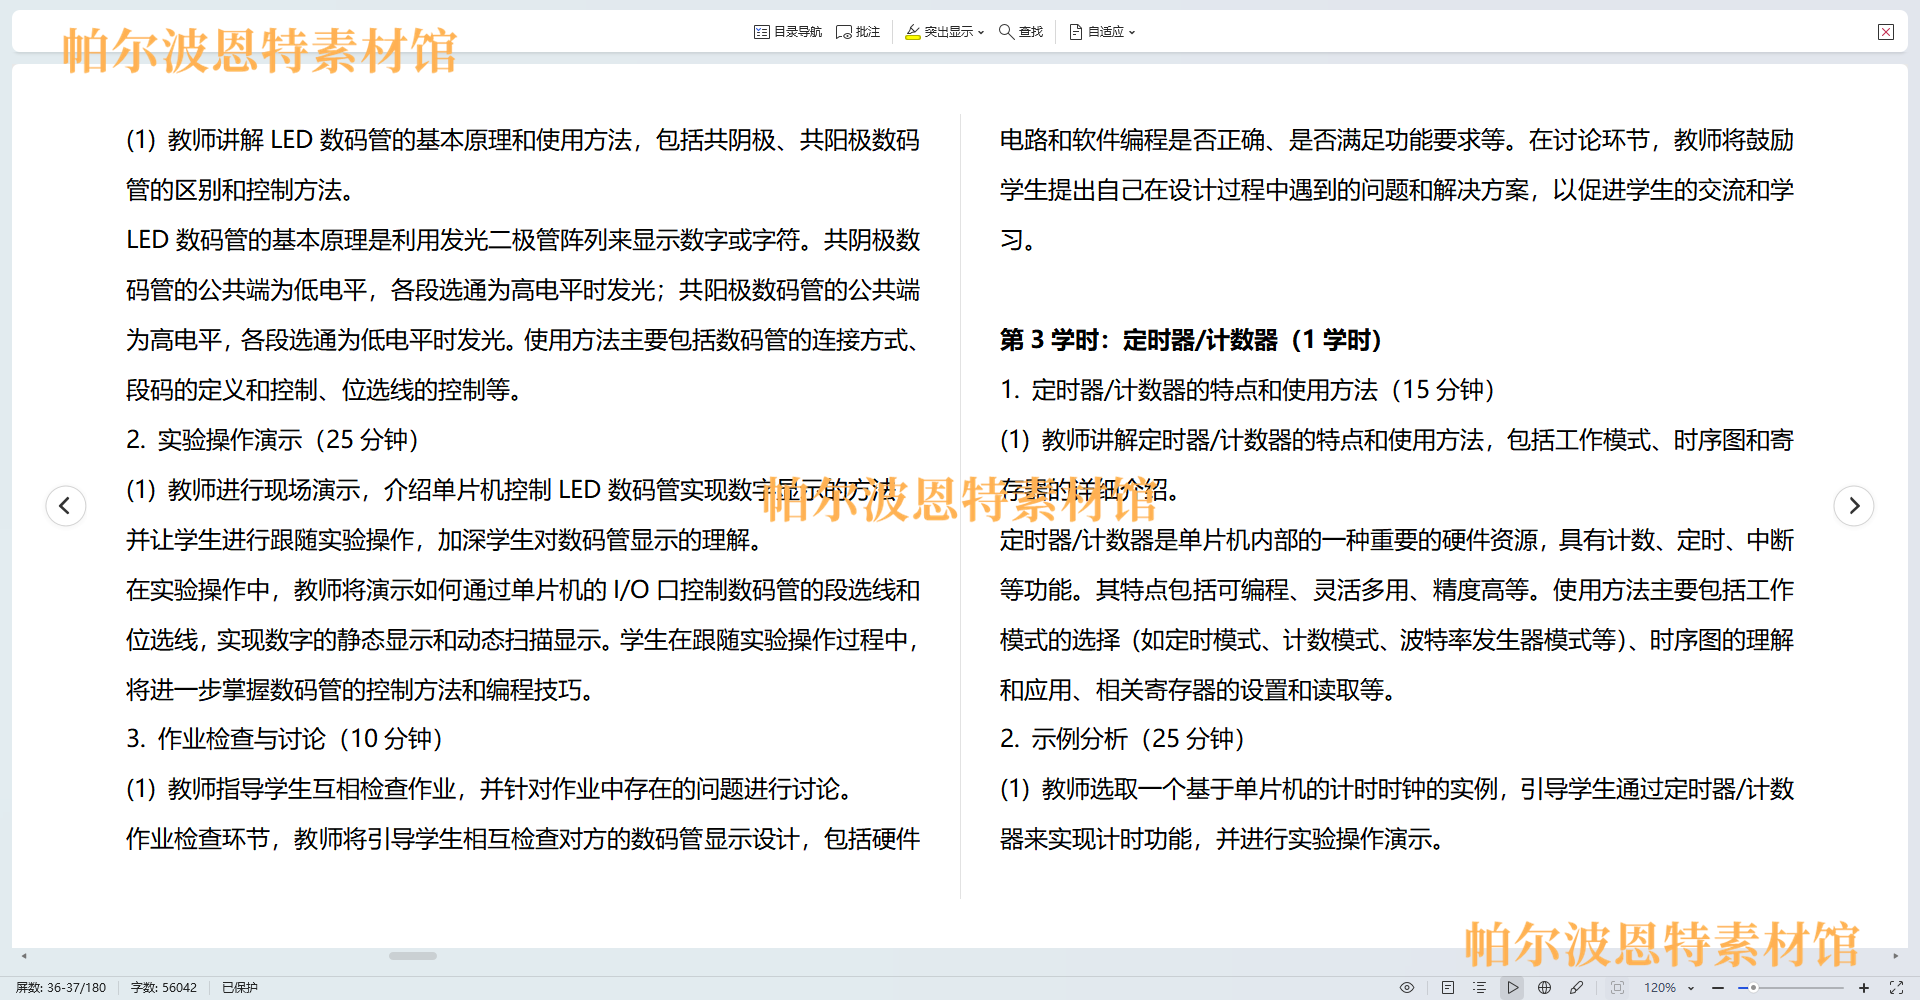Enter full screen mode icon
This screenshot has width=1920, height=1000.
click(x=1896, y=987)
